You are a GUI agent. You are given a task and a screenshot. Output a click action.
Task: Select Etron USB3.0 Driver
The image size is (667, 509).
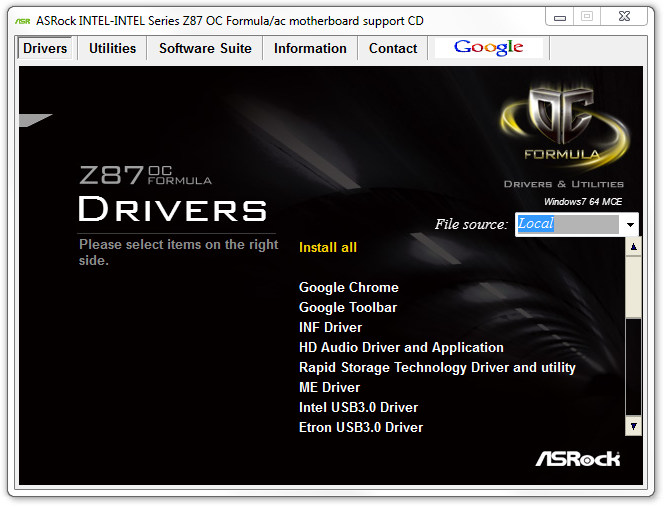[361, 427]
